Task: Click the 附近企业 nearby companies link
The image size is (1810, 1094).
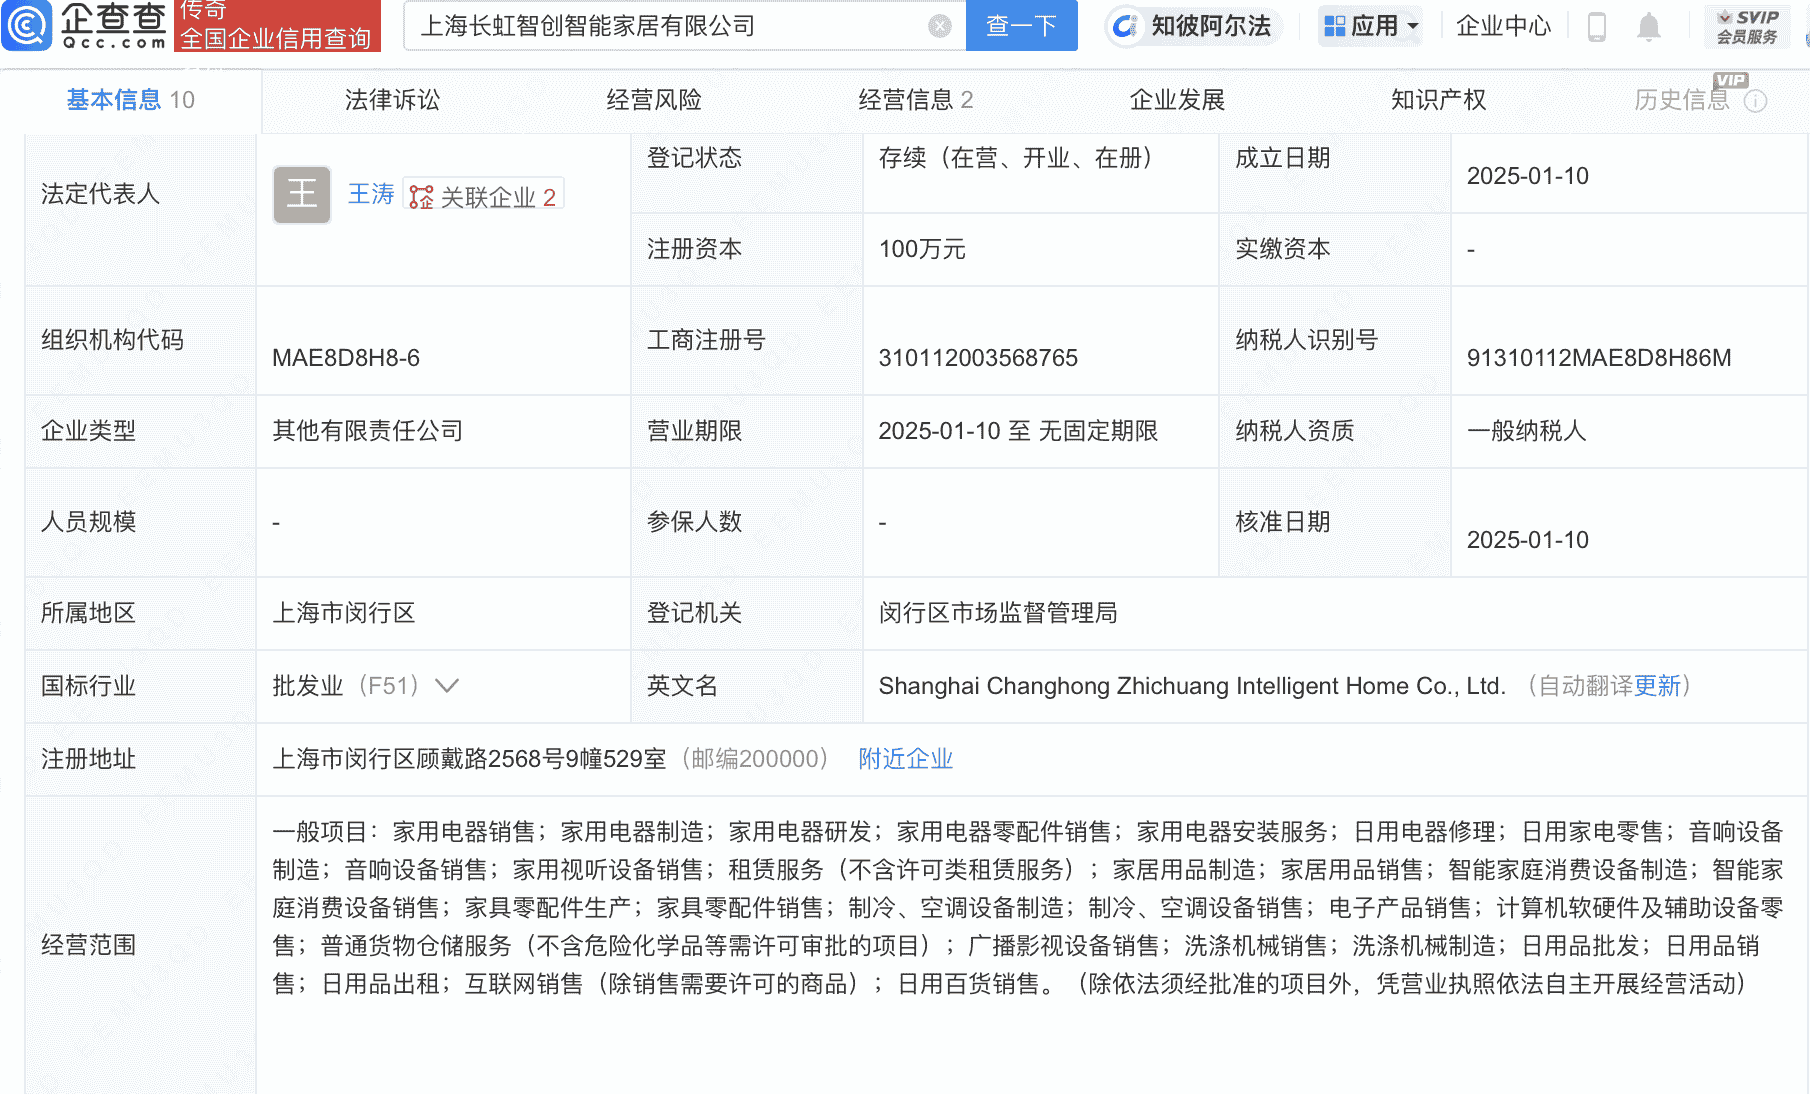Action: point(905,759)
